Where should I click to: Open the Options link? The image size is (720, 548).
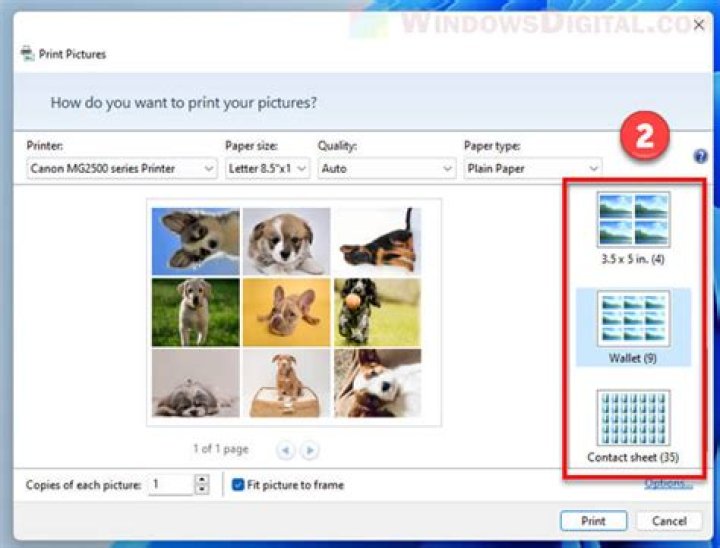point(668,485)
